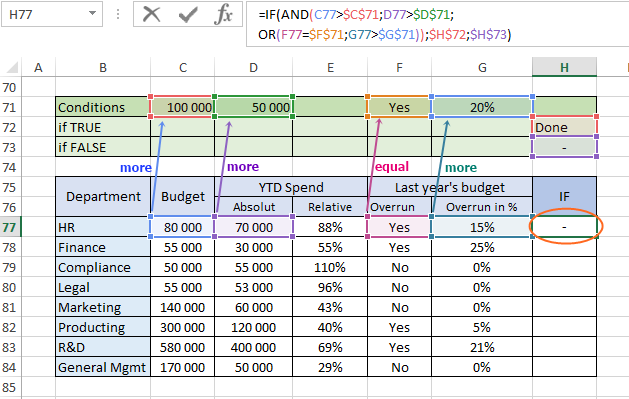Select column H header
Image resolution: width=629 pixels, height=399 pixels.
click(564, 67)
